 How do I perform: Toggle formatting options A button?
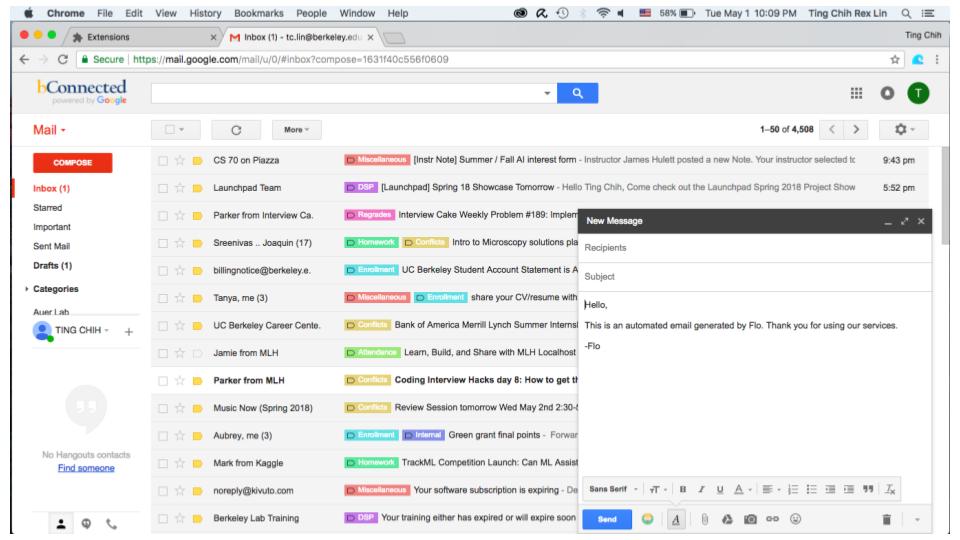[676, 519]
